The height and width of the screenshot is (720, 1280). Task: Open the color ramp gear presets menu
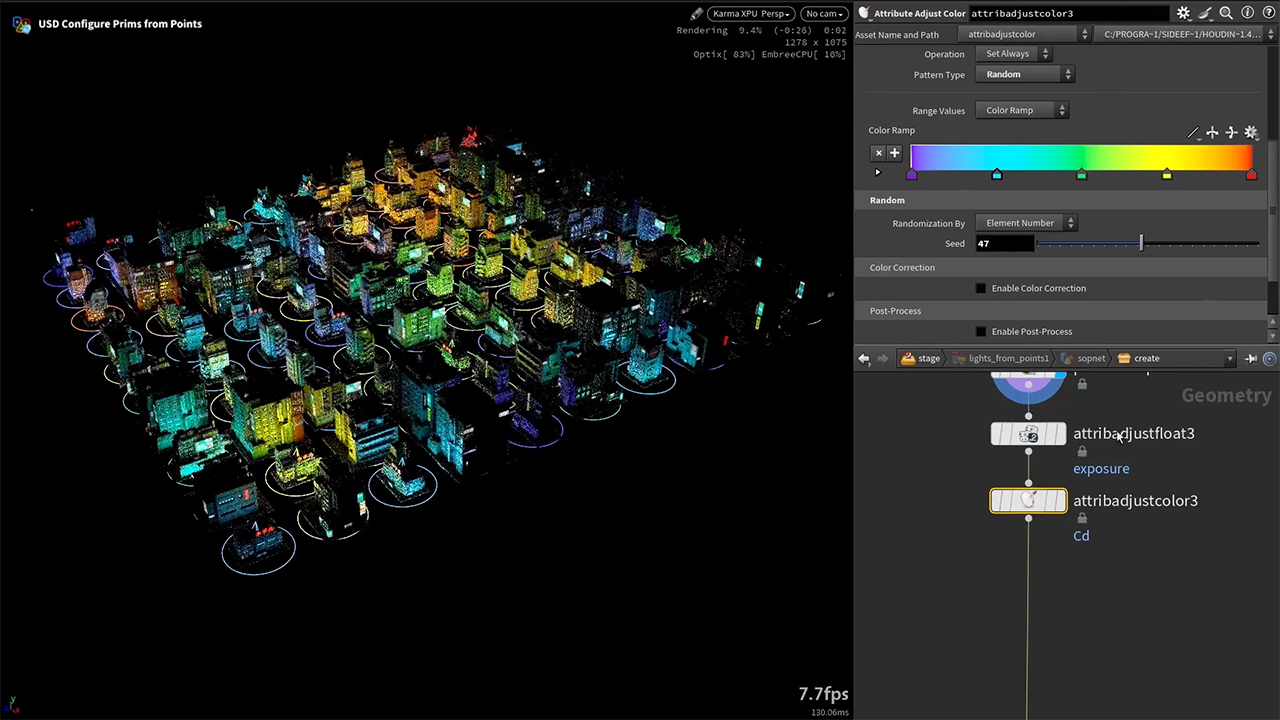pyautogui.click(x=1251, y=132)
